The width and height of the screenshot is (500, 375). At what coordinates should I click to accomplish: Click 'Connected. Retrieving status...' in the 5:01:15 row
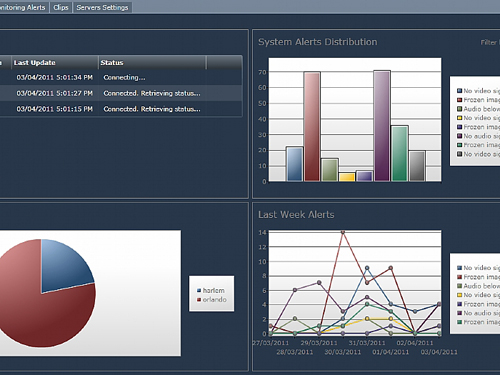(152, 109)
